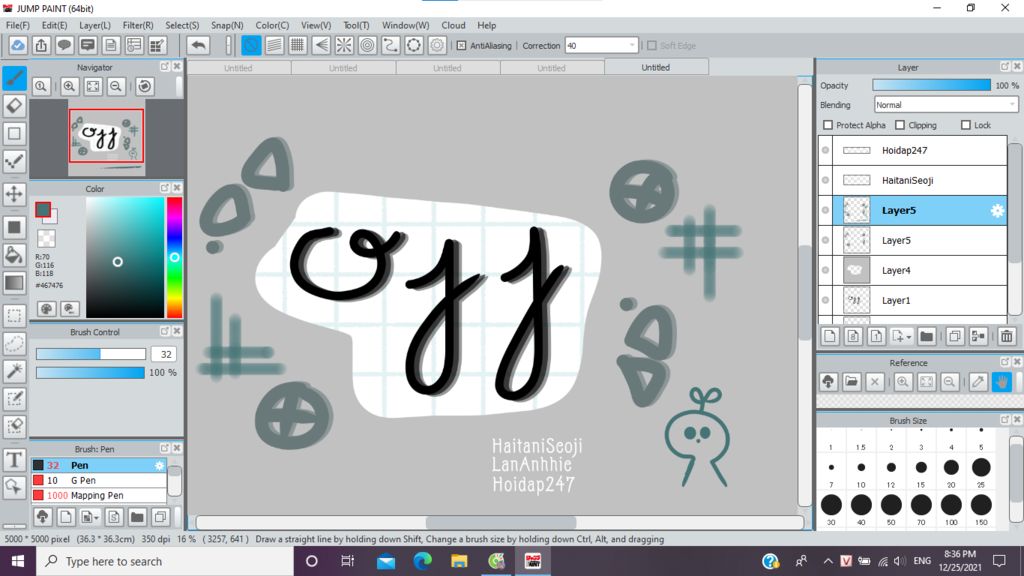Select the Move tool
Viewport: 1024px width, 576px height.
tap(14, 193)
